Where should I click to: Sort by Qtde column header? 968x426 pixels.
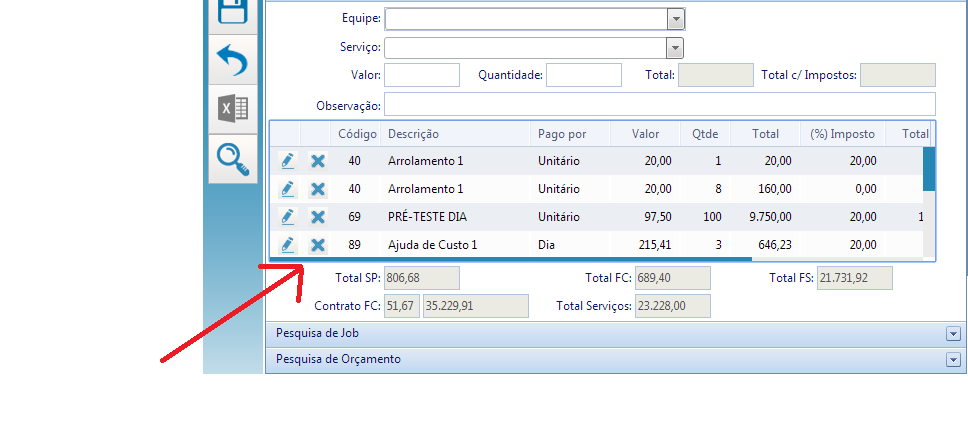(x=705, y=134)
